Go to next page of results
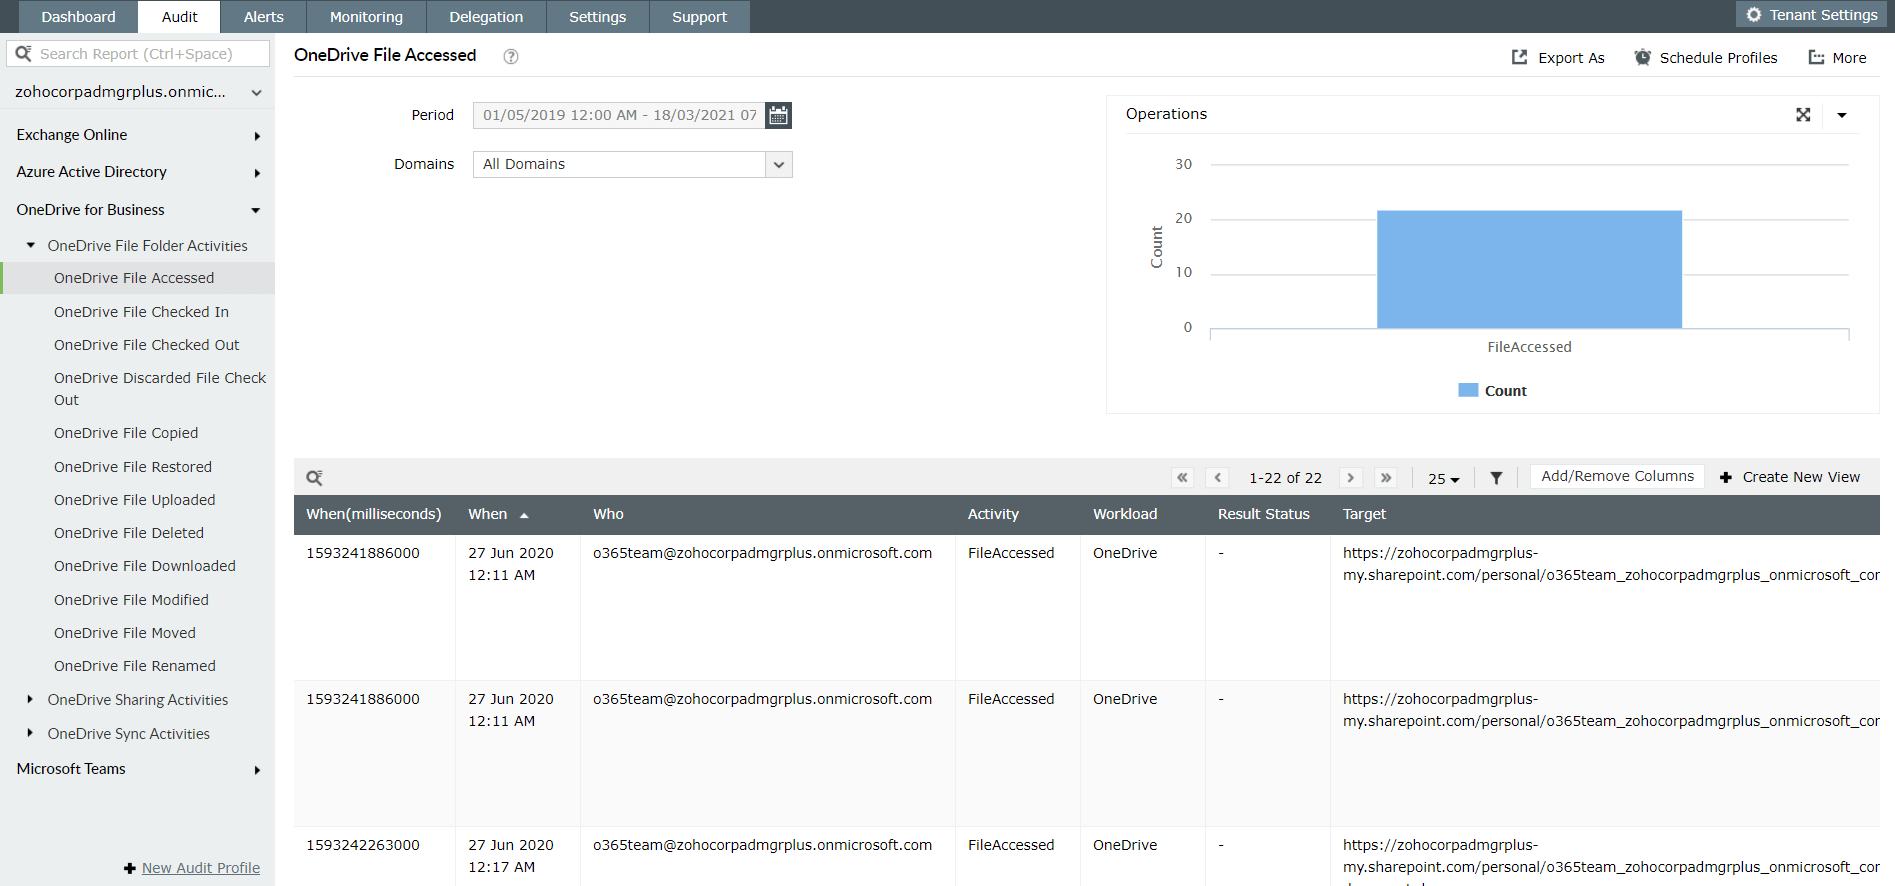This screenshot has height=886, width=1895. pyautogui.click(x=1350, y=478)
